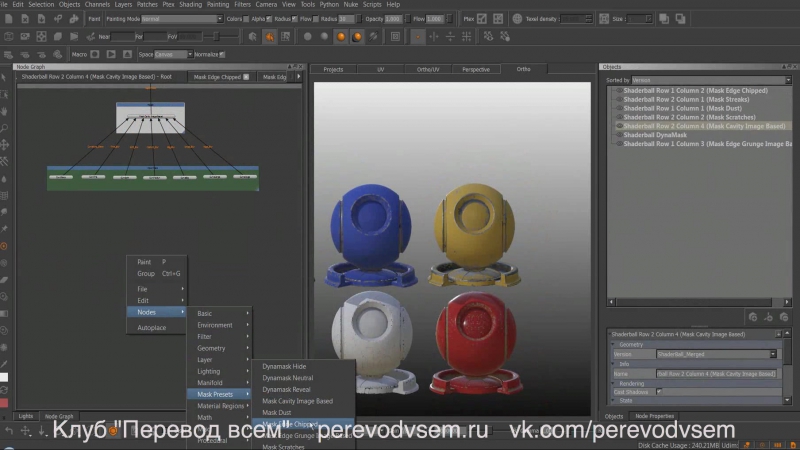Select Shaderball DynaMask in Objects list

click(x=655, y=135)
